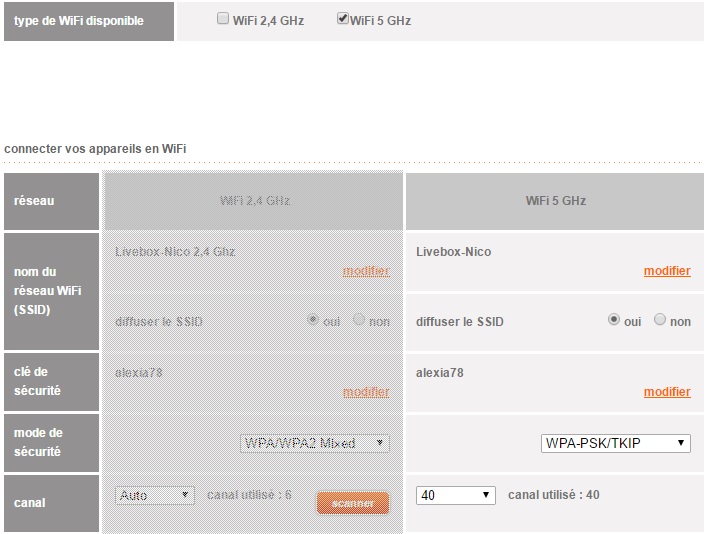The height and width of the screenshot is (534, 710).
Task: Click the Livebox-Nico 5 GHz network name
Action: tap(453, 252)
